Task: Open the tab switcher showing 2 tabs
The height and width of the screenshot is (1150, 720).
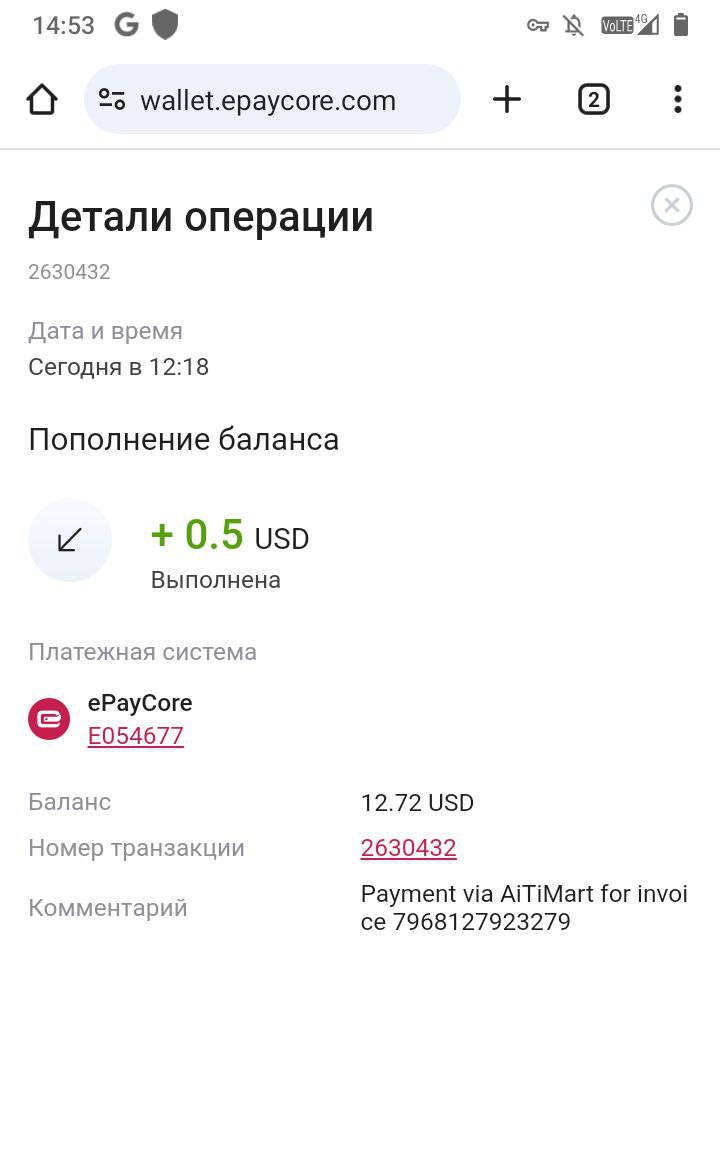Action: tap(593, 99)
